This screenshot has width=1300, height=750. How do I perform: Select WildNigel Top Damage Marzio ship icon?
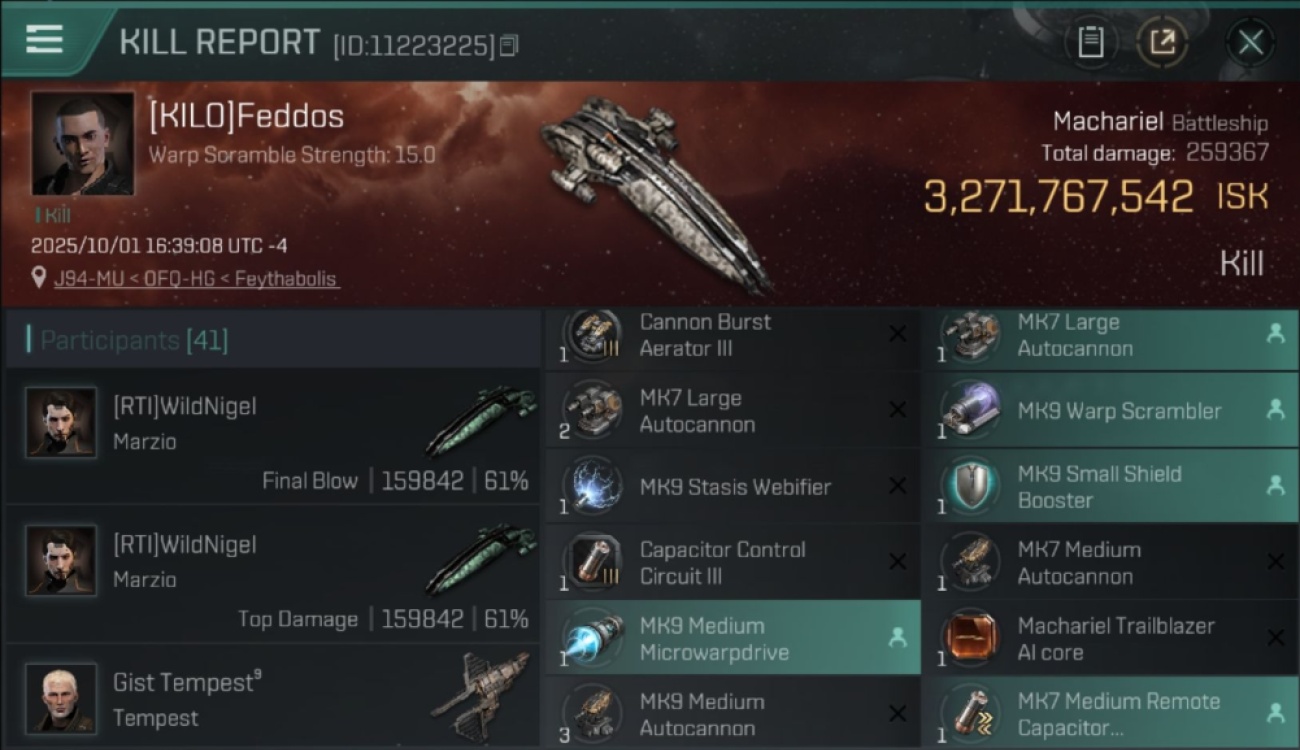482,560
